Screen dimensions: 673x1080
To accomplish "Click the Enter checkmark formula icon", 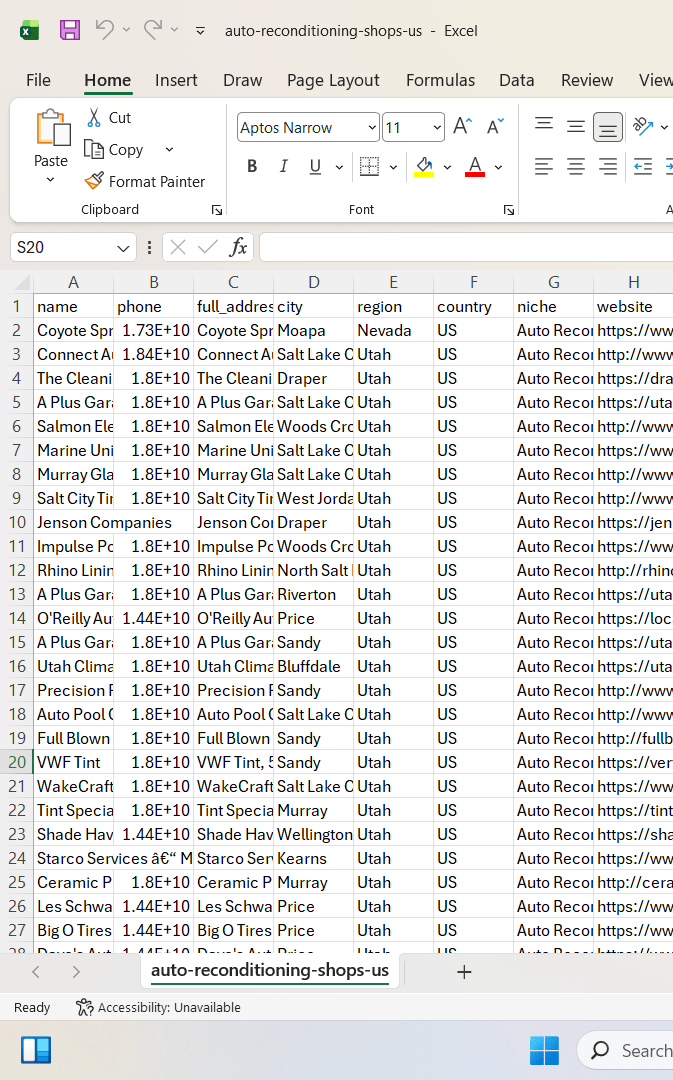I will click(207, 247).
